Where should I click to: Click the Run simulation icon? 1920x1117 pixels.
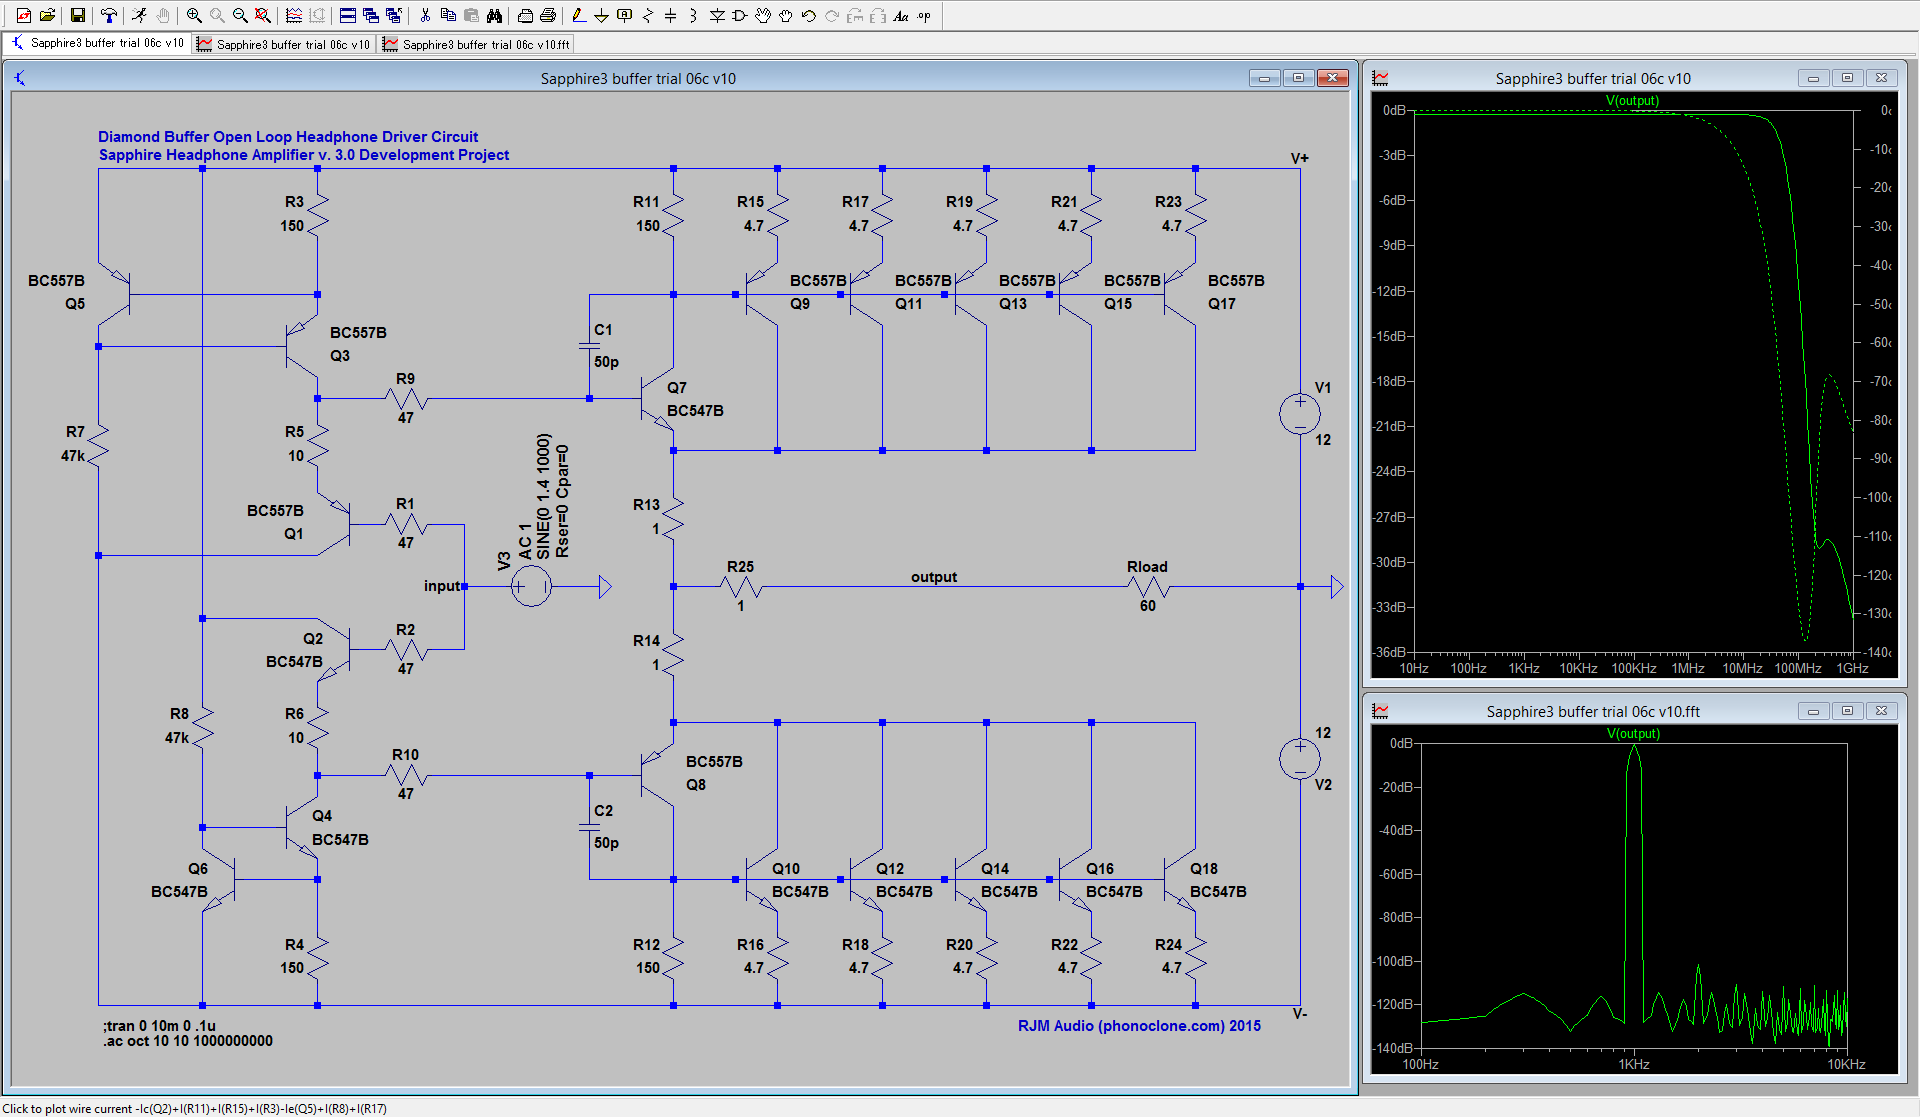[x=139, y=16]
